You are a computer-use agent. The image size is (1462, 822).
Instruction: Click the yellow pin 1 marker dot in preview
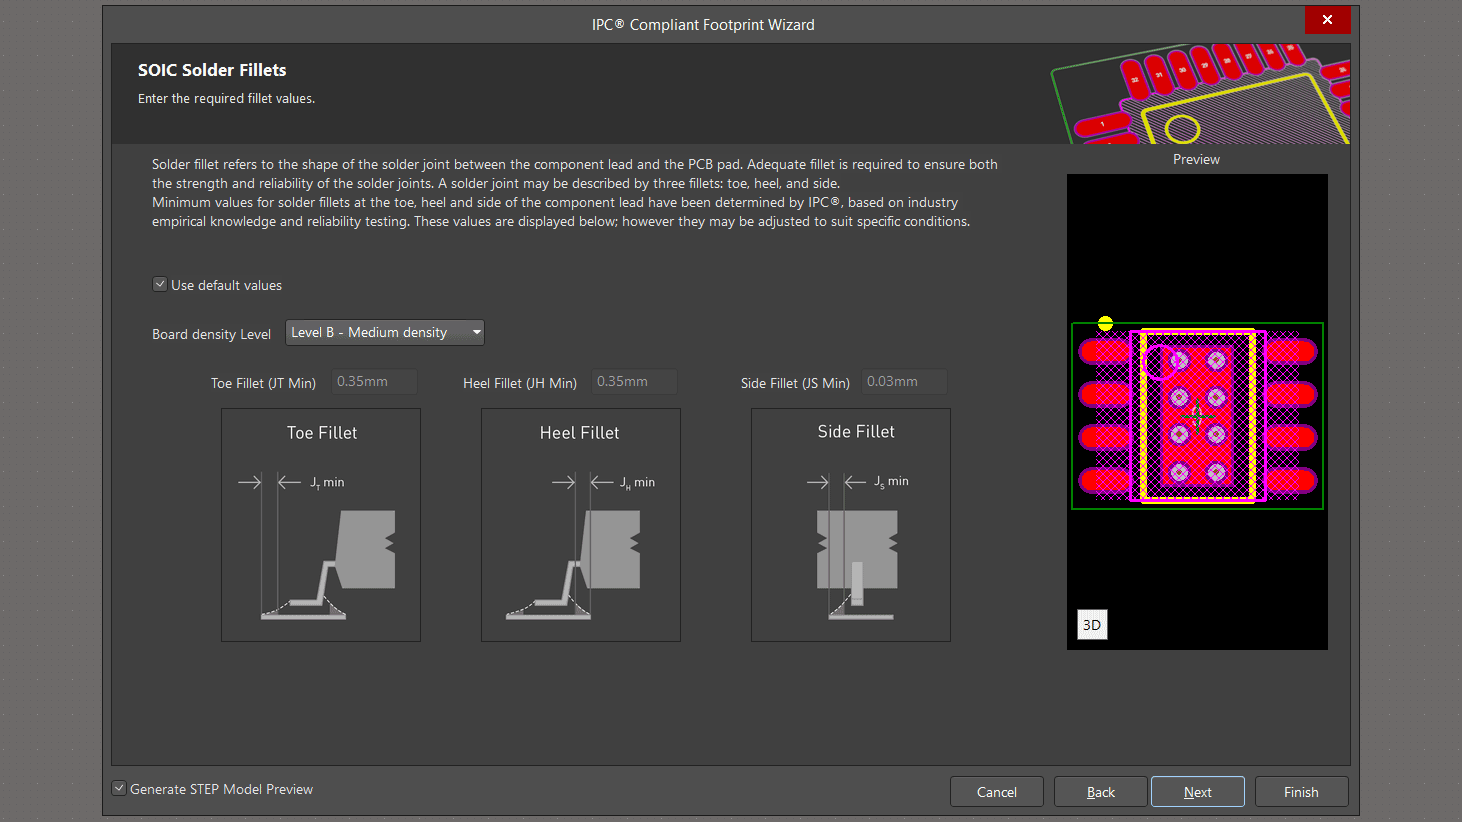pyautogui.click(x=1105, y=323)
